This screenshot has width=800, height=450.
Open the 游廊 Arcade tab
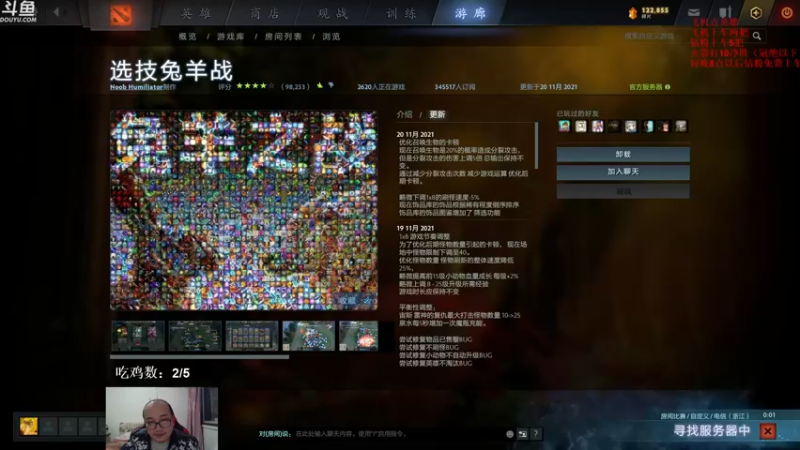pos(470,14)
